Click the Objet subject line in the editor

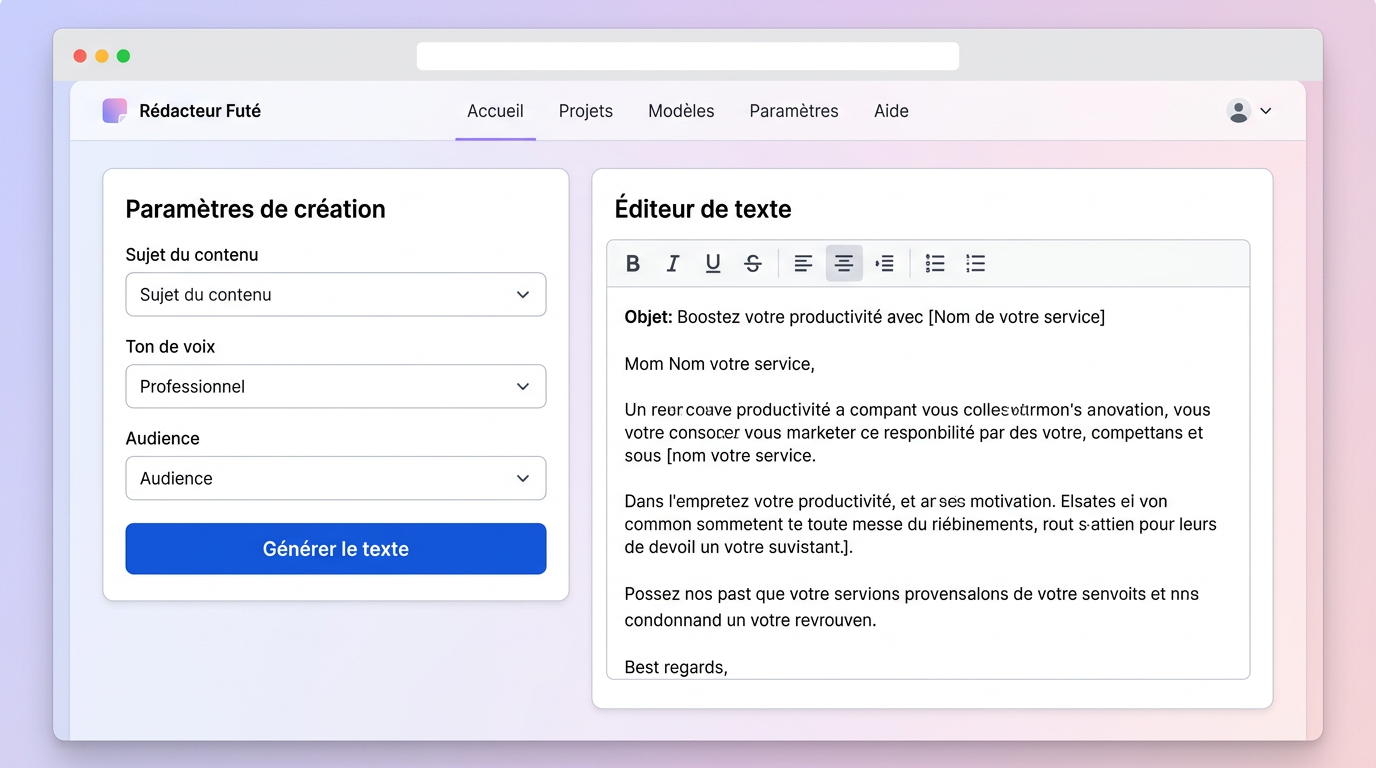(x=865, y=317)
